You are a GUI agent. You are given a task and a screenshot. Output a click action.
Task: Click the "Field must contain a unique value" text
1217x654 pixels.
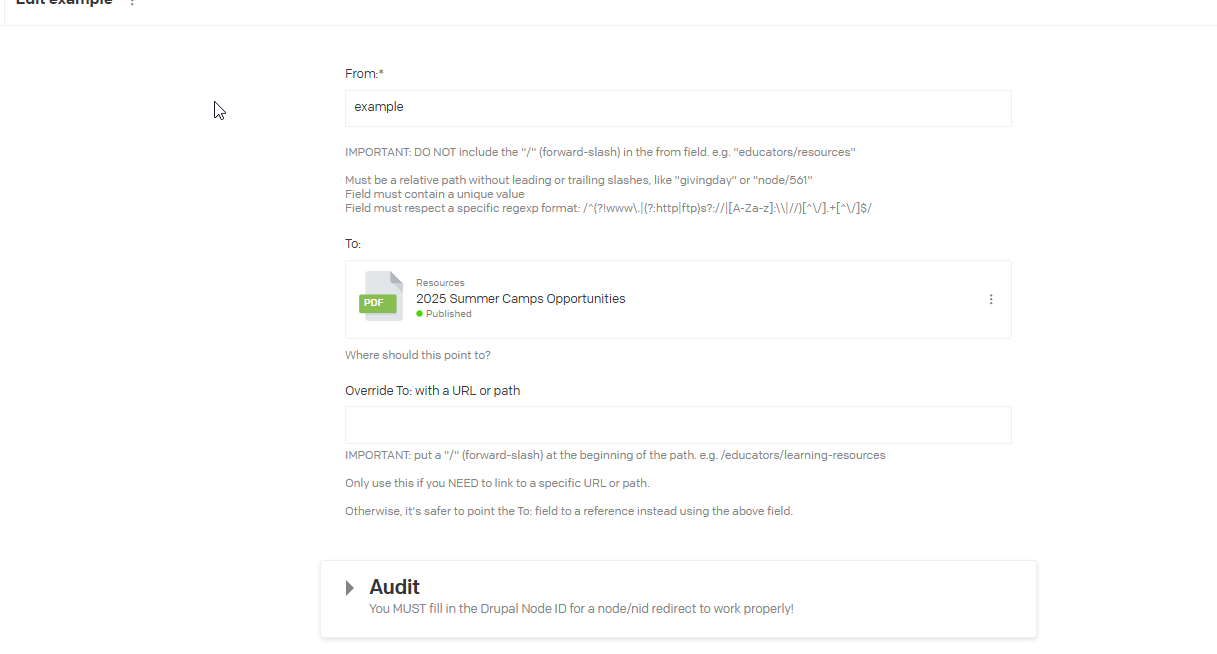(x=434, y=194)
